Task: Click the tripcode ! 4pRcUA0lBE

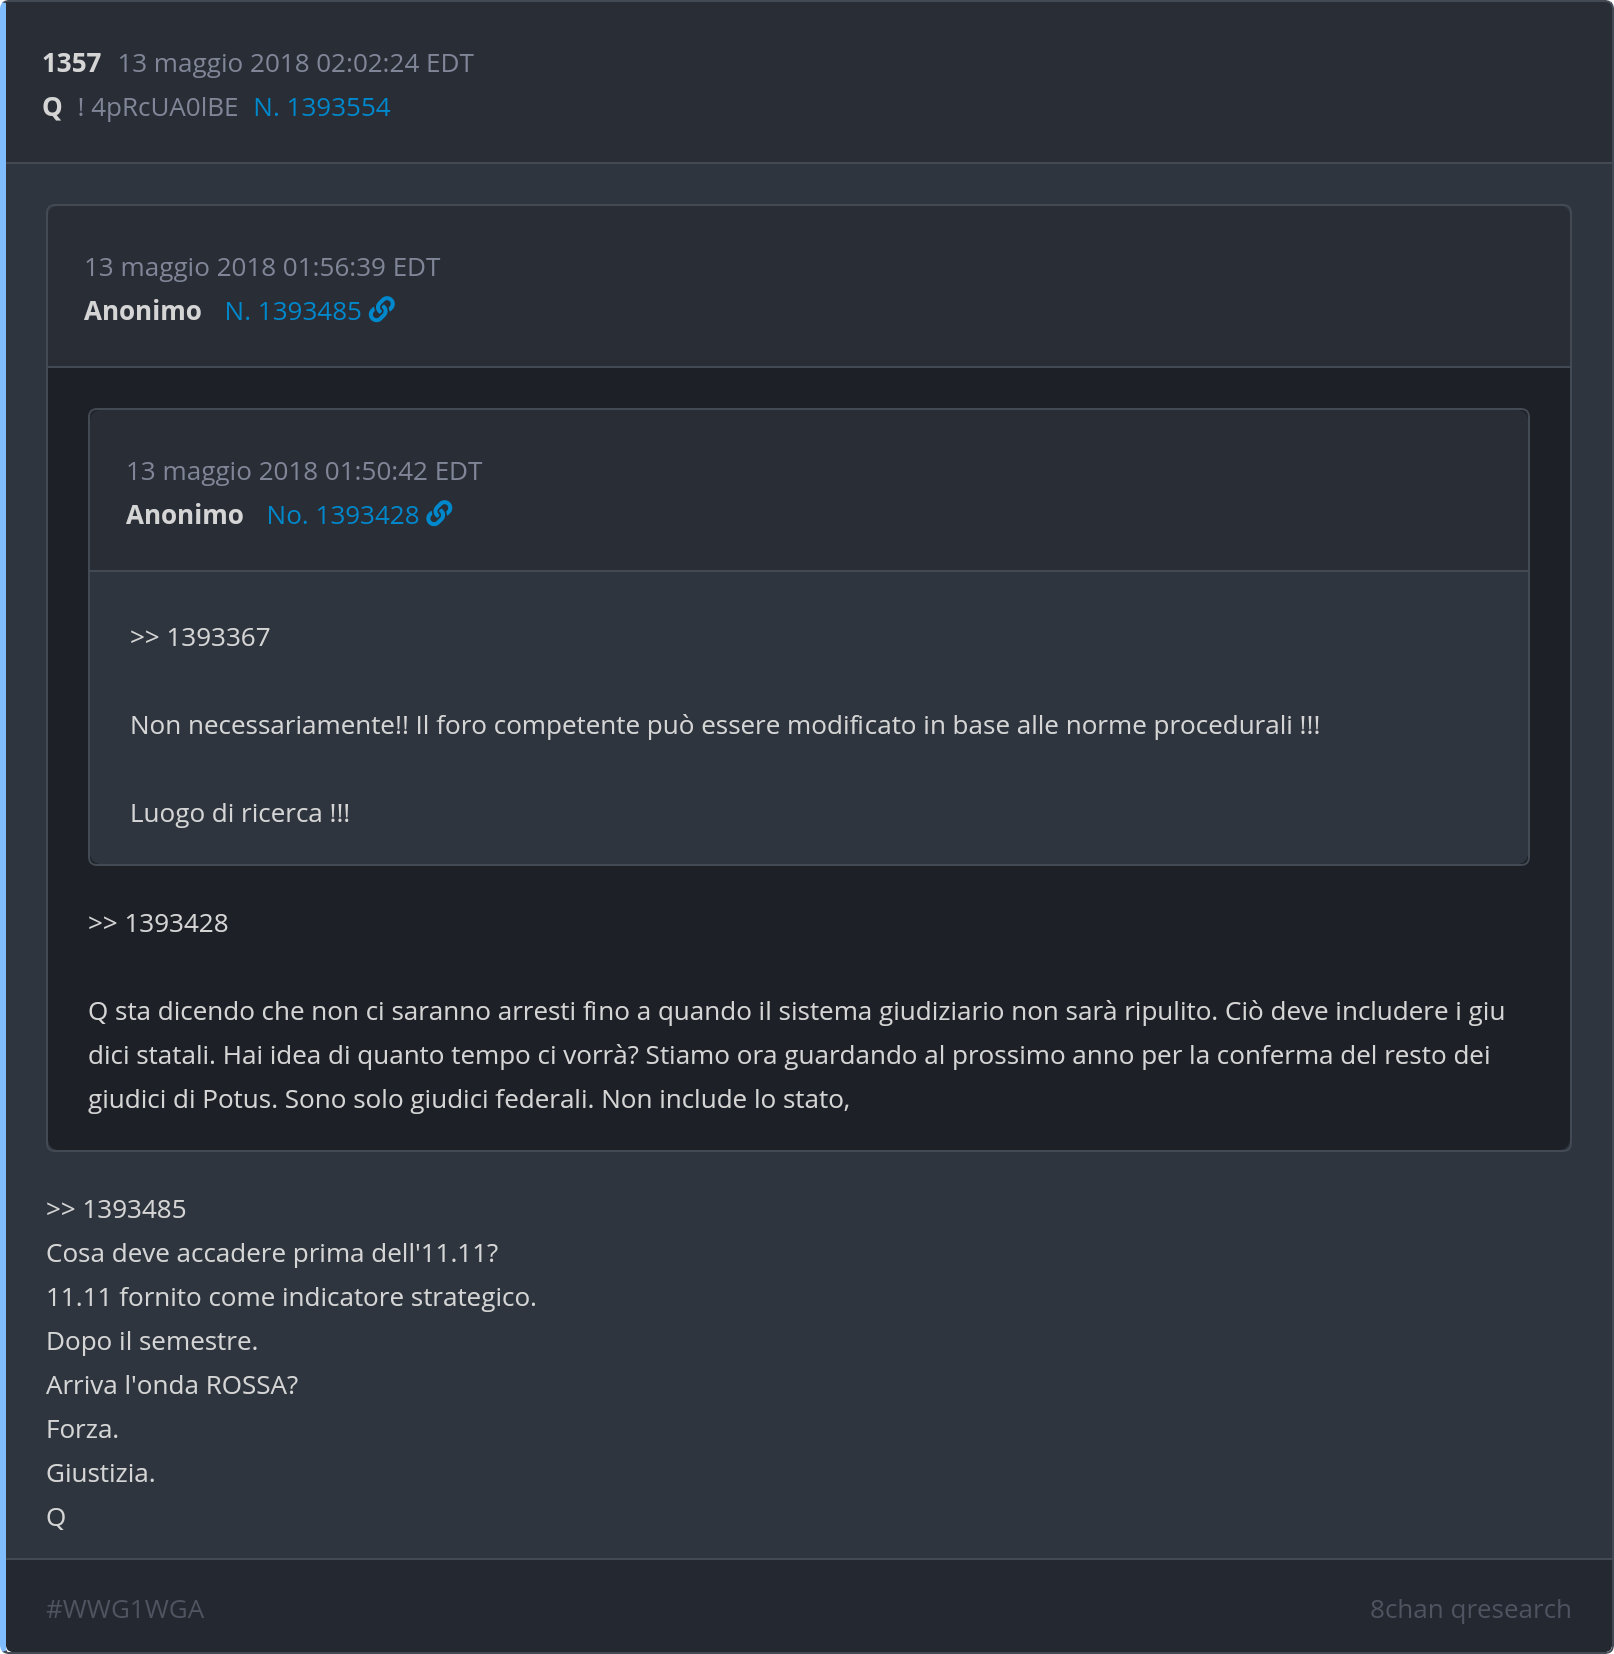Action: (x=158, y=107)
